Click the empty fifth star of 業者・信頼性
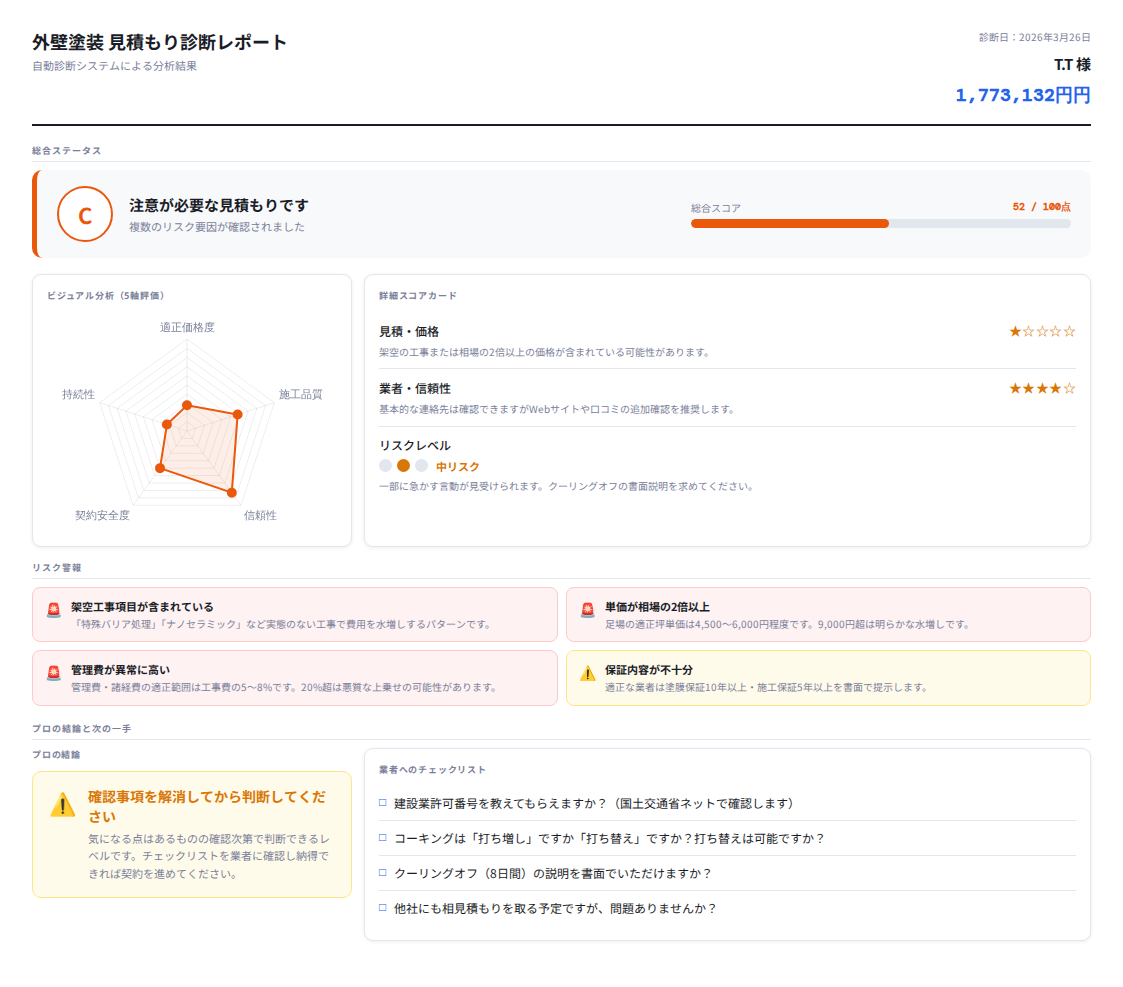Screen dimensions: 1123x987 1069,388
